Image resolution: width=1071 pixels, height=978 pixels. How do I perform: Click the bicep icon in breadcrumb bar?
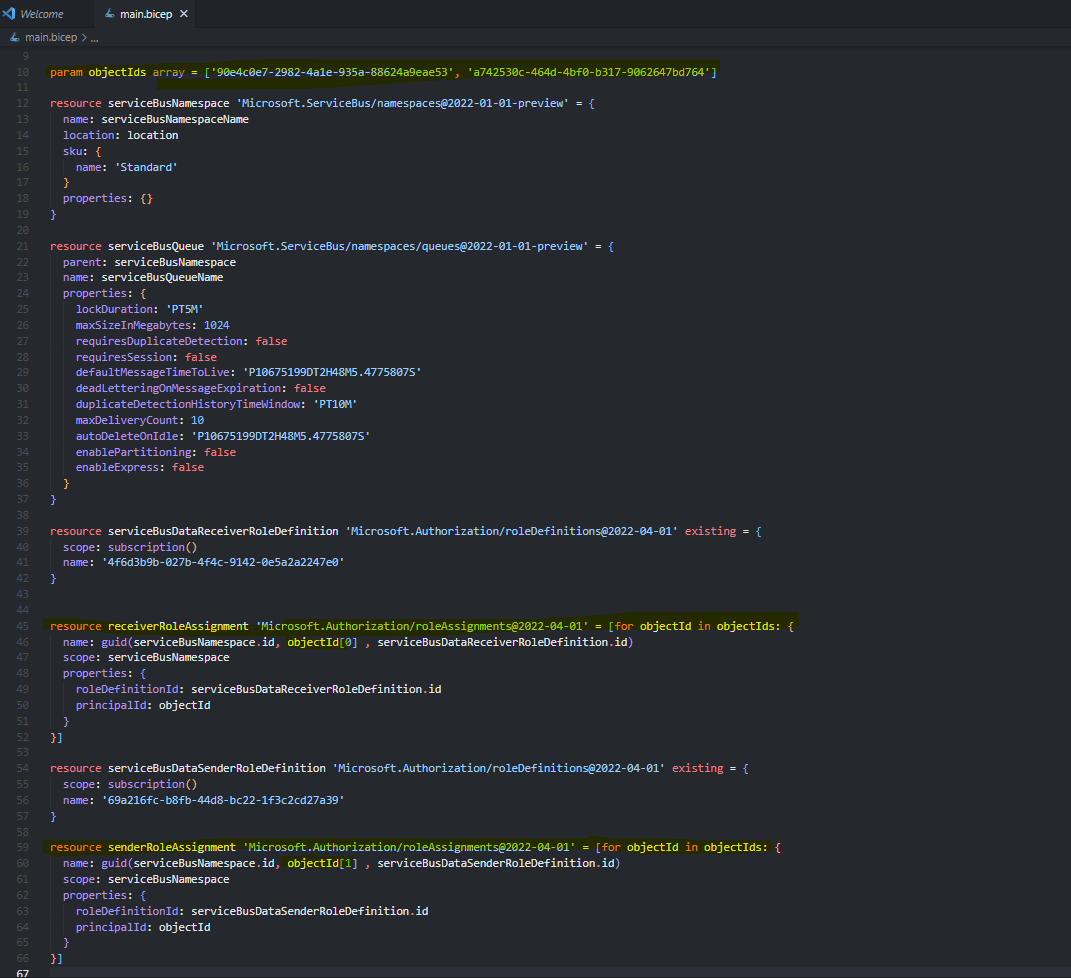(x=15, y=38)
